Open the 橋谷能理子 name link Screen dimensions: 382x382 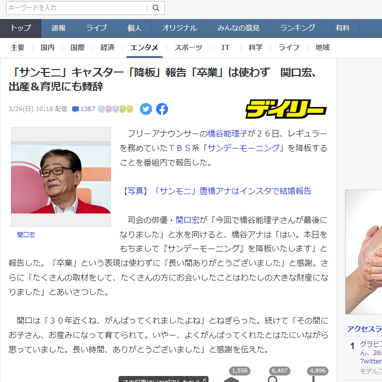point(227,134)
